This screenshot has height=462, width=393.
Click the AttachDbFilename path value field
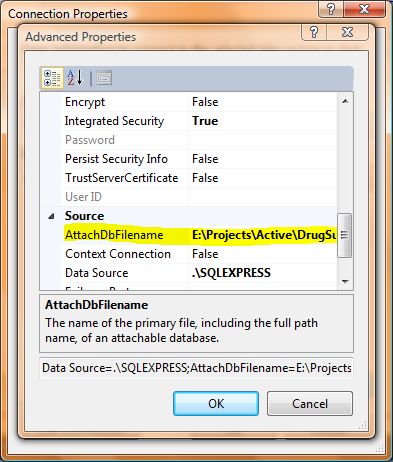coord(263,235)
